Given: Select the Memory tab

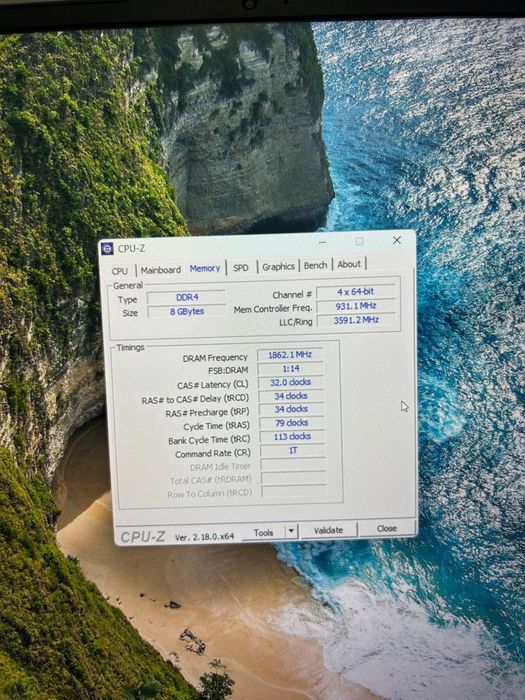Looking at the screenshot, I should point(205,268).
